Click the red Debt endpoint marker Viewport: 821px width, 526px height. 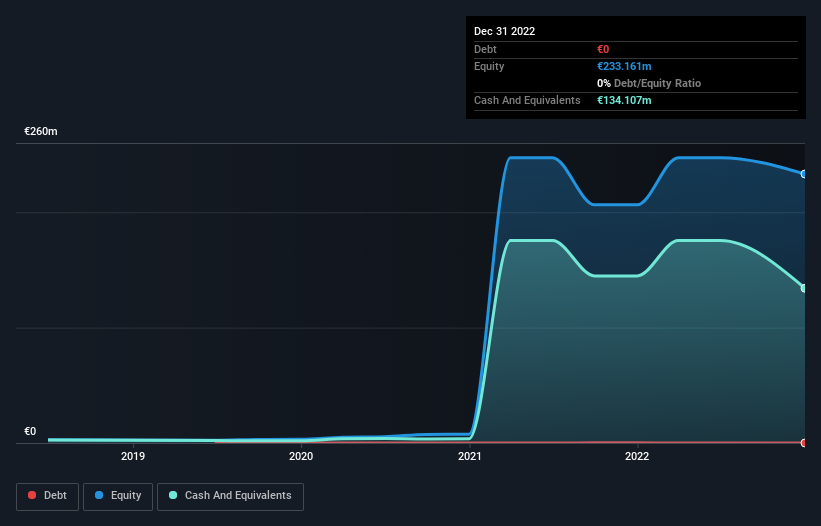[x=804, y=443]
